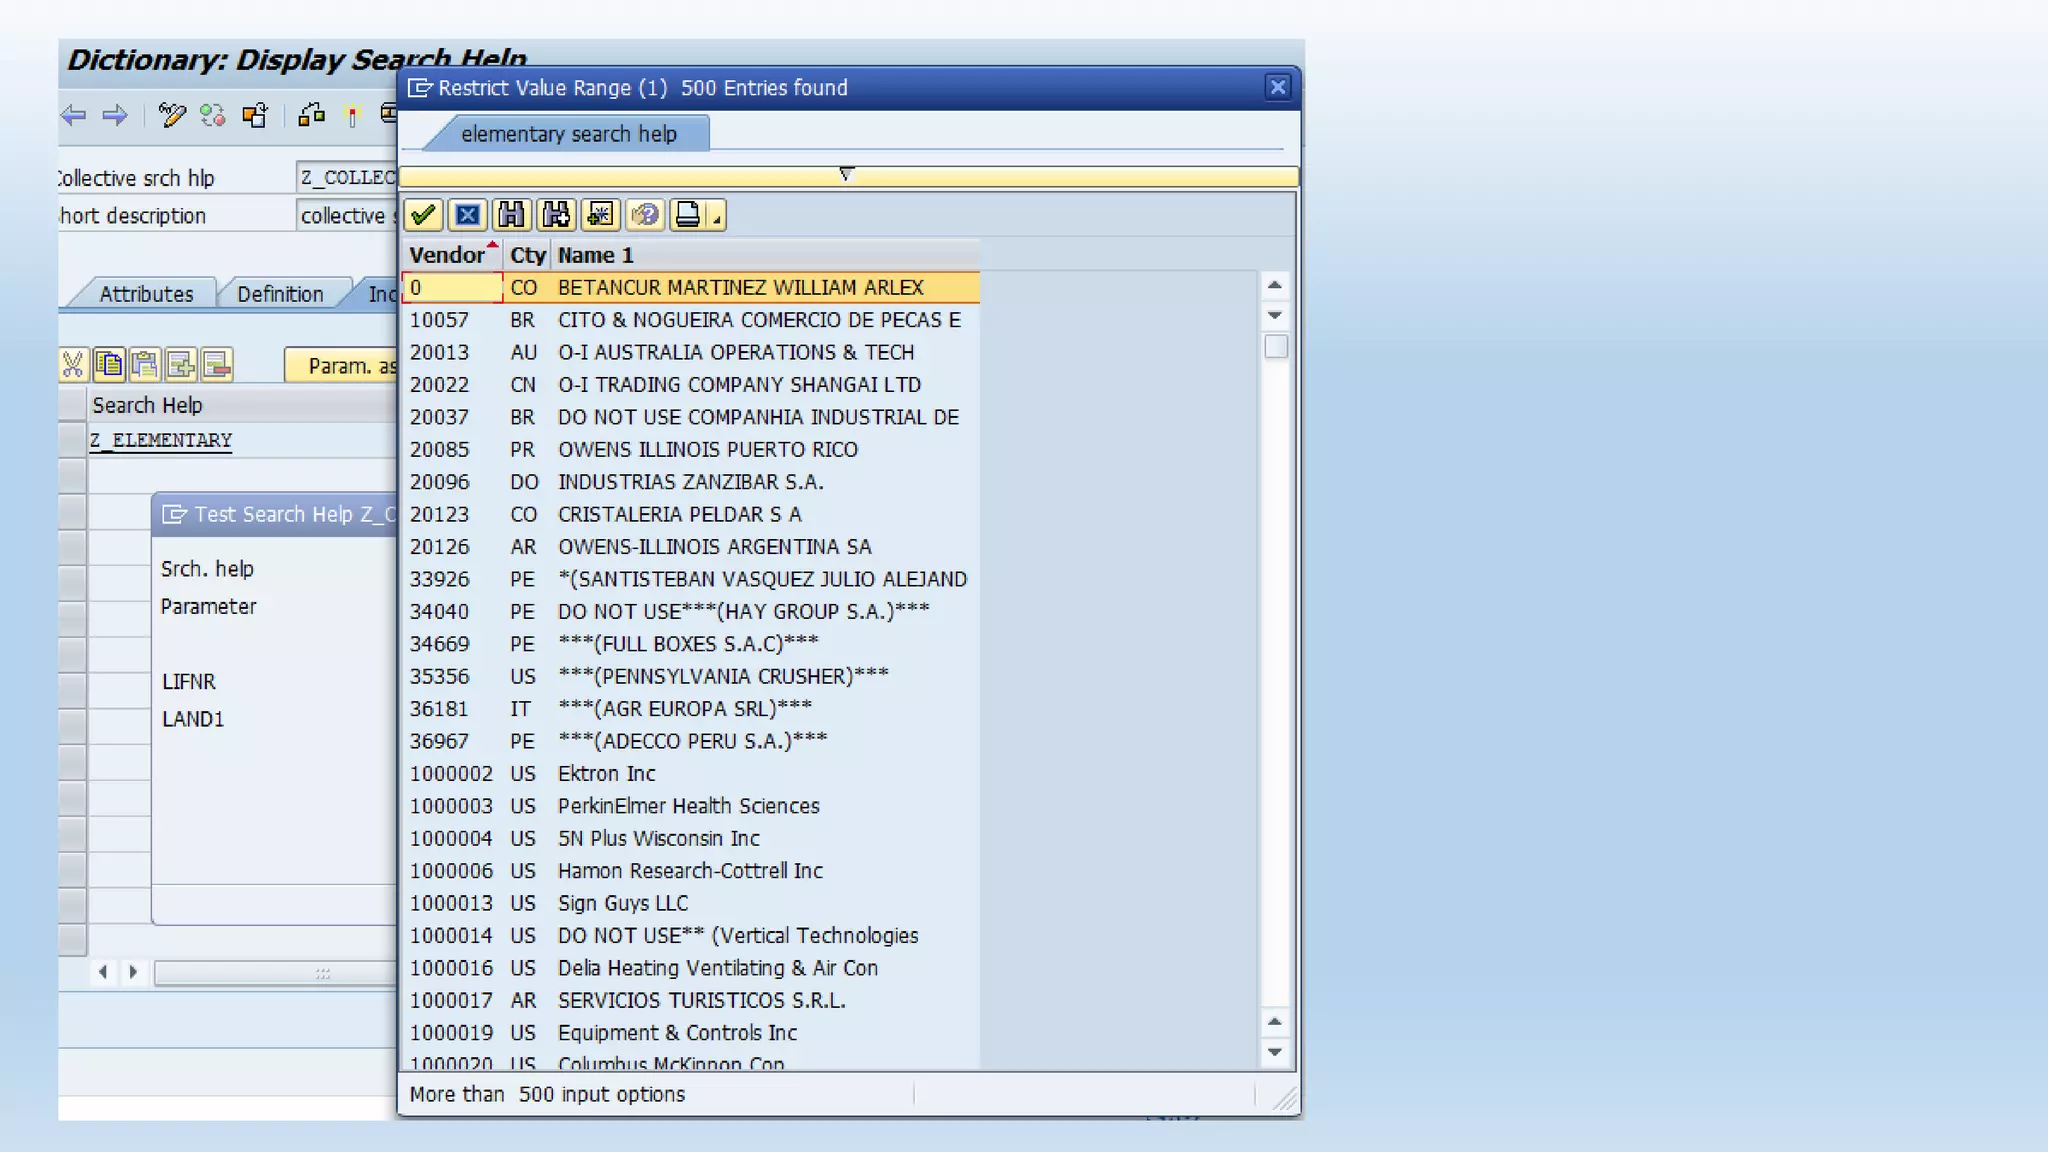This screenshot has width=2048, height=1152.
Task: Switch to Attributes tab
Action: point(146,294)
